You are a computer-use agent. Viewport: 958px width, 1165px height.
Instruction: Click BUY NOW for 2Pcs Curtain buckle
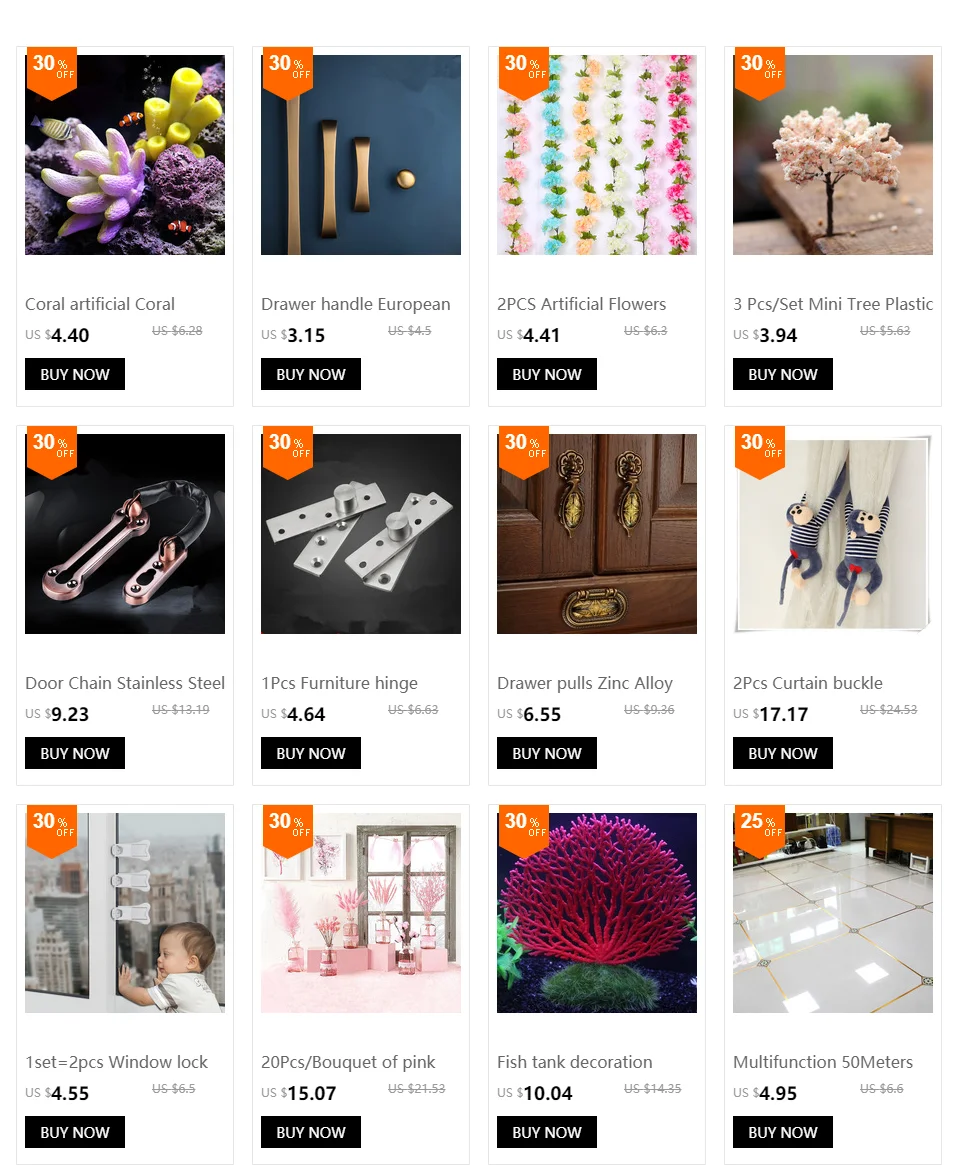(783, 753)
